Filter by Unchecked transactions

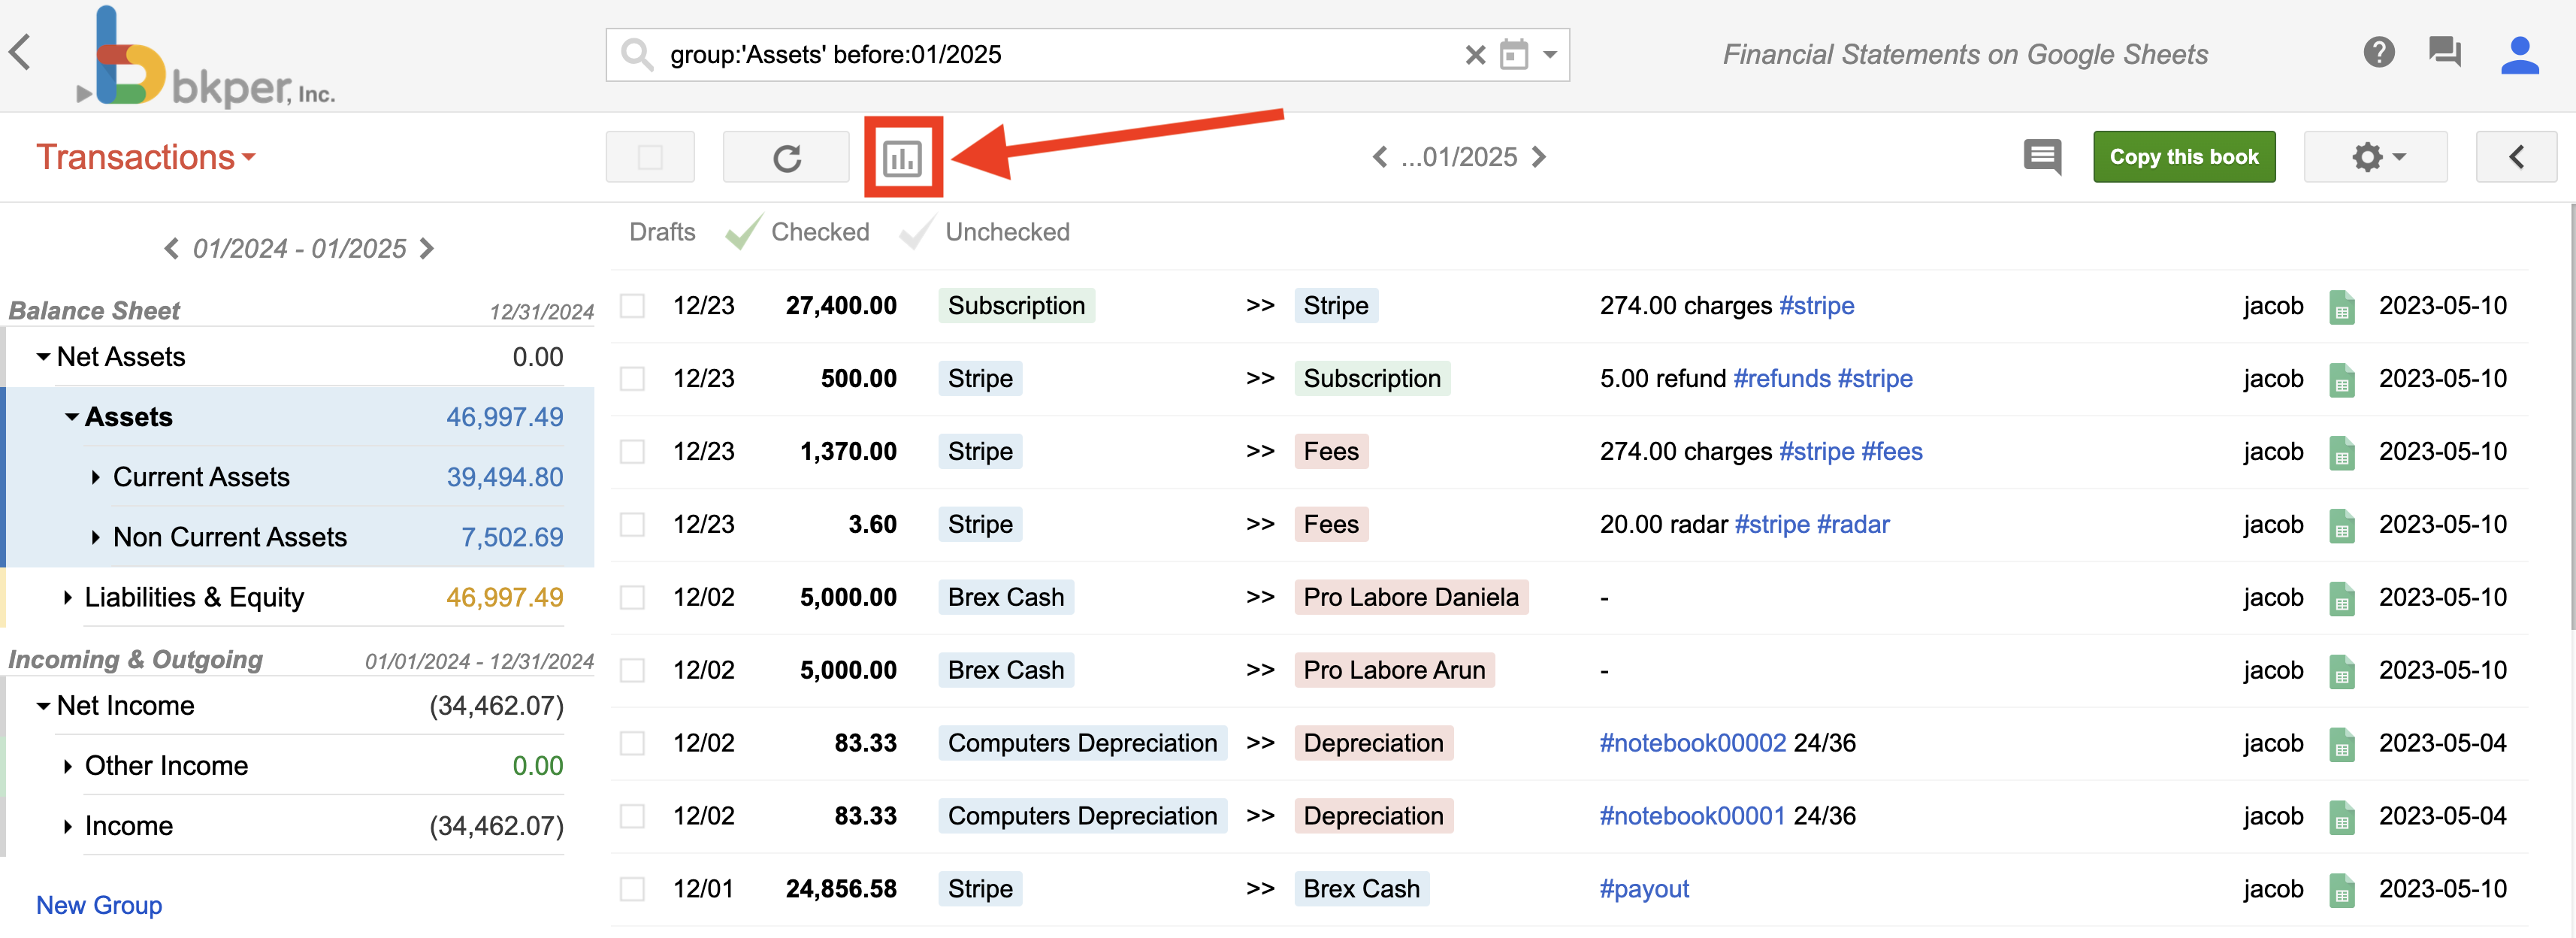(1006, 232)
